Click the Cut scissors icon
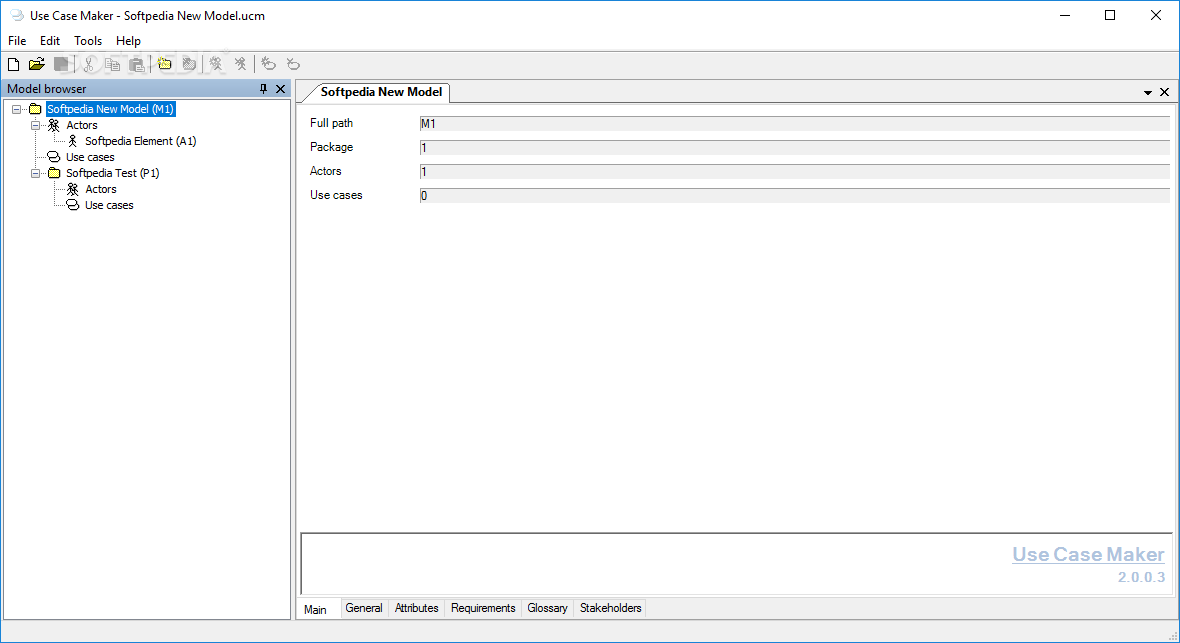 [x=89, y=65]
